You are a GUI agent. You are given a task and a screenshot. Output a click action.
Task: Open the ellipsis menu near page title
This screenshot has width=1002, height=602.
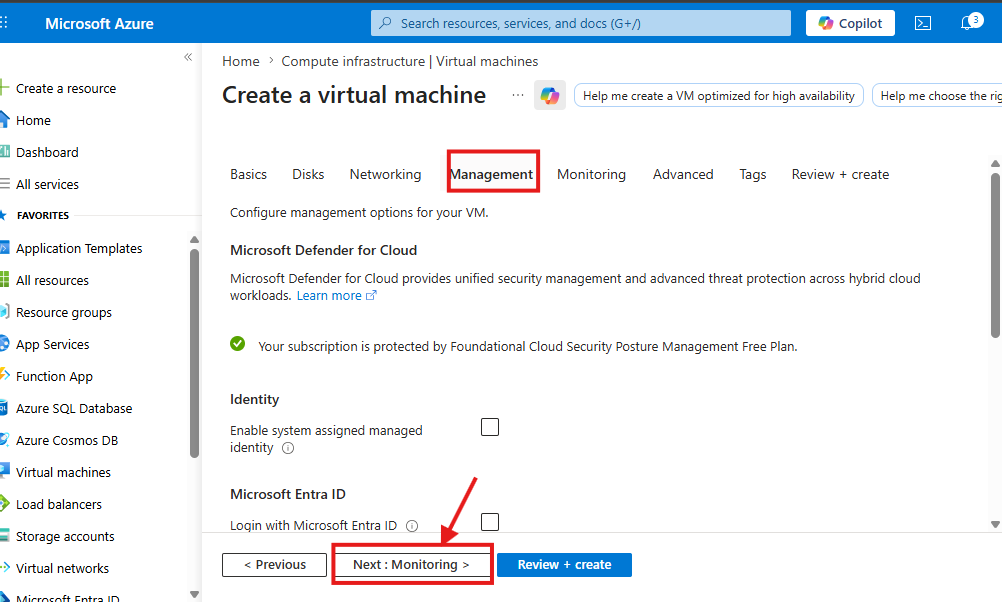518,95
